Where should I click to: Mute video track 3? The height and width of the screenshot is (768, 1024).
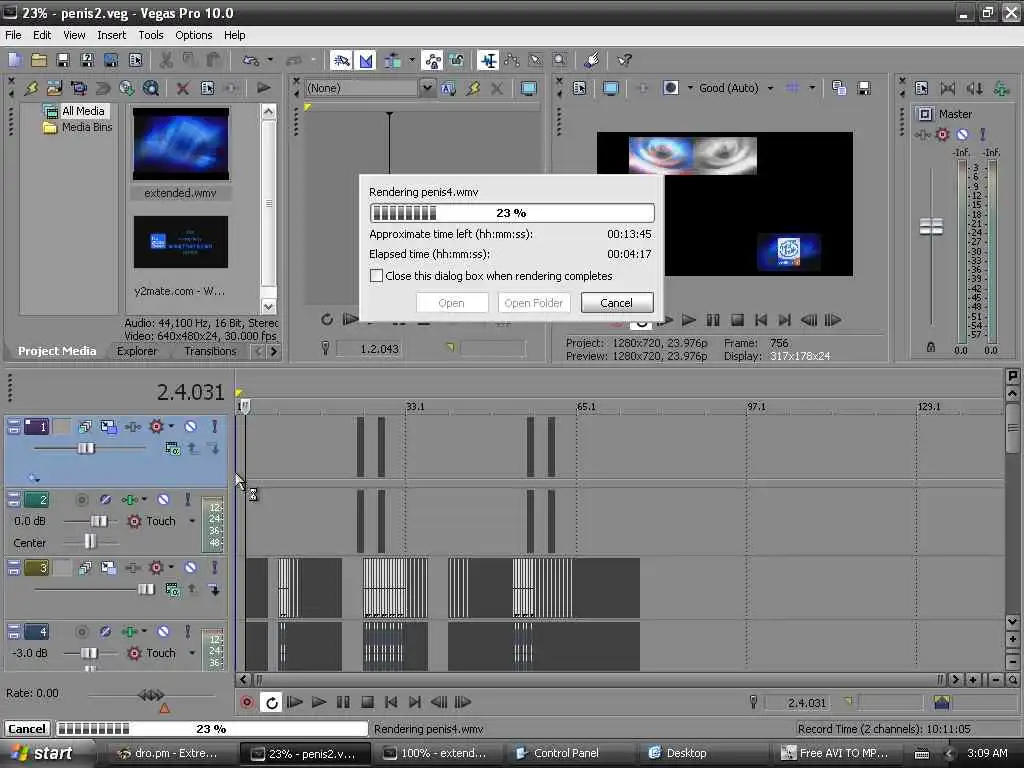click(x=190, y=568)
